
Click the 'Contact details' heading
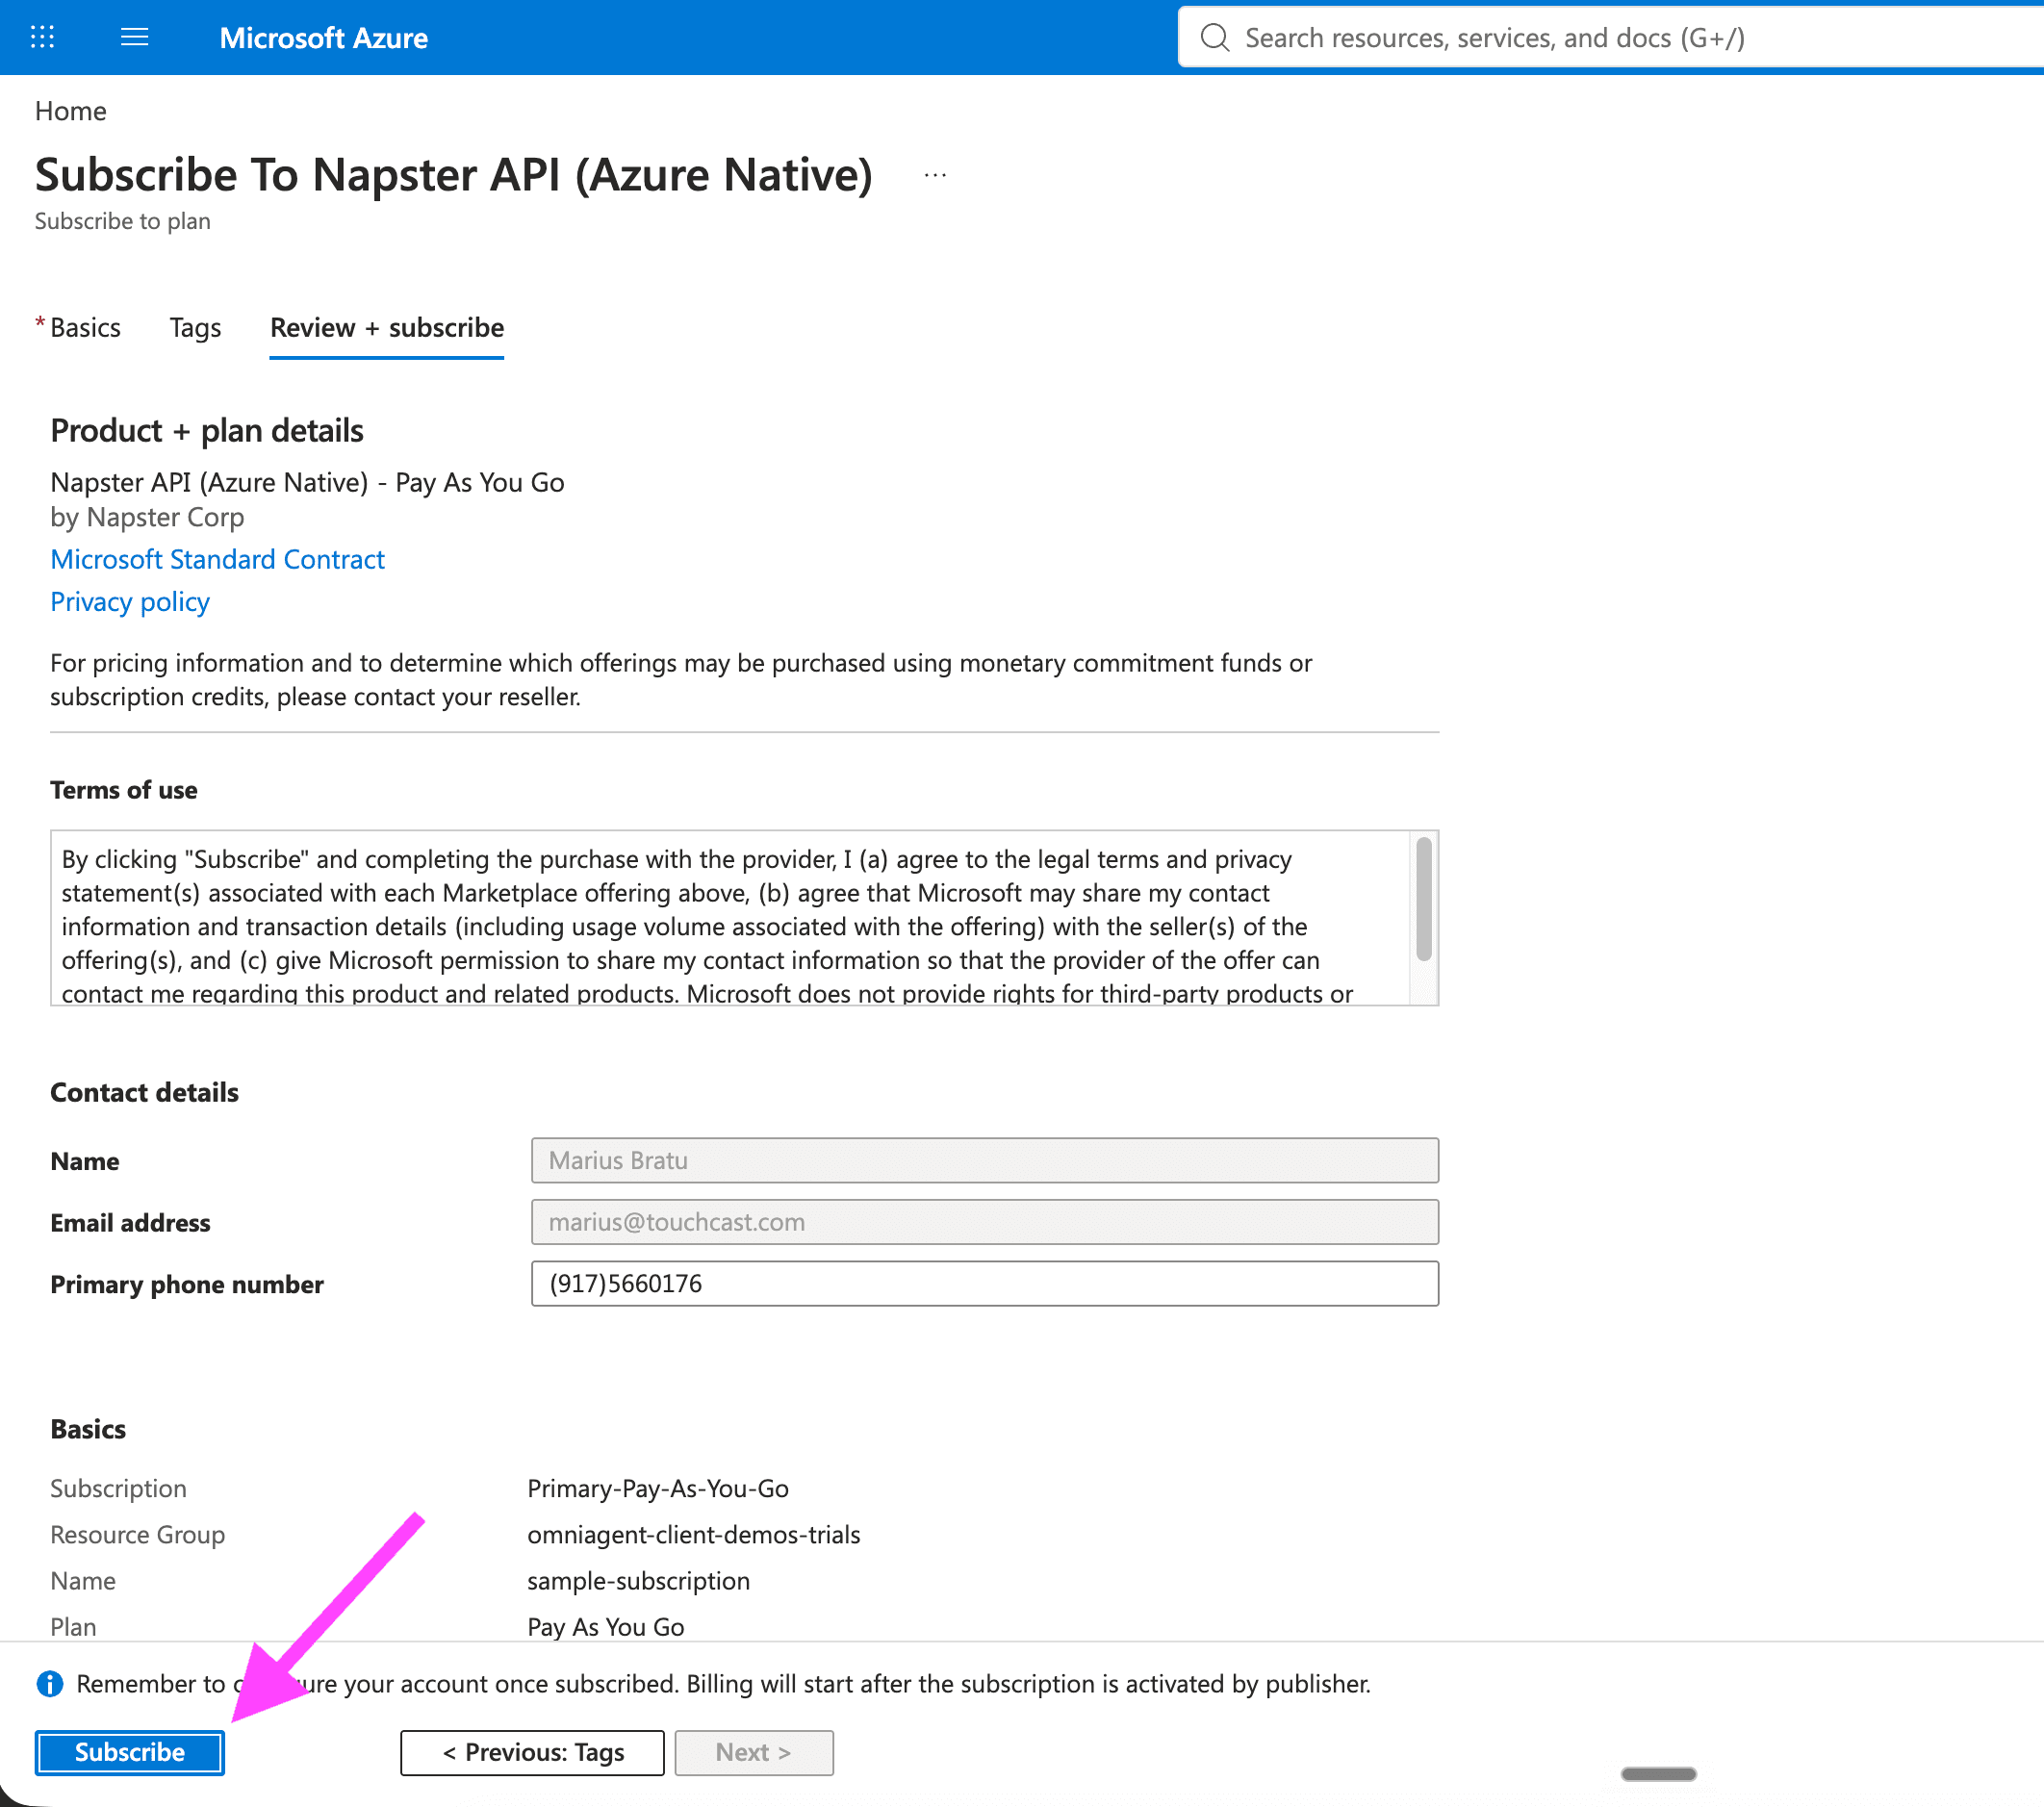145,1093
